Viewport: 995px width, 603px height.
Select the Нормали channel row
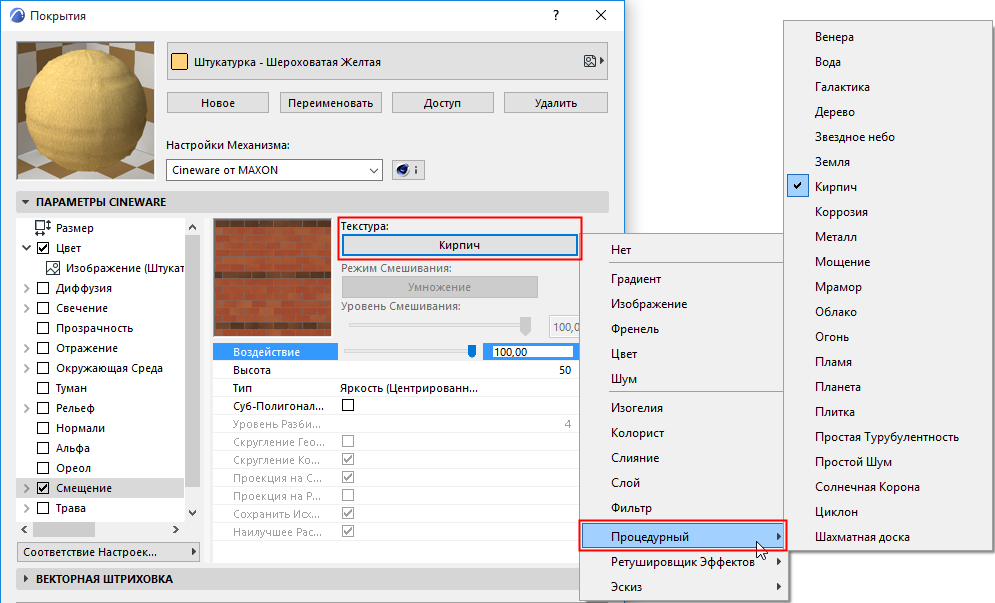[x=100, y=428]
